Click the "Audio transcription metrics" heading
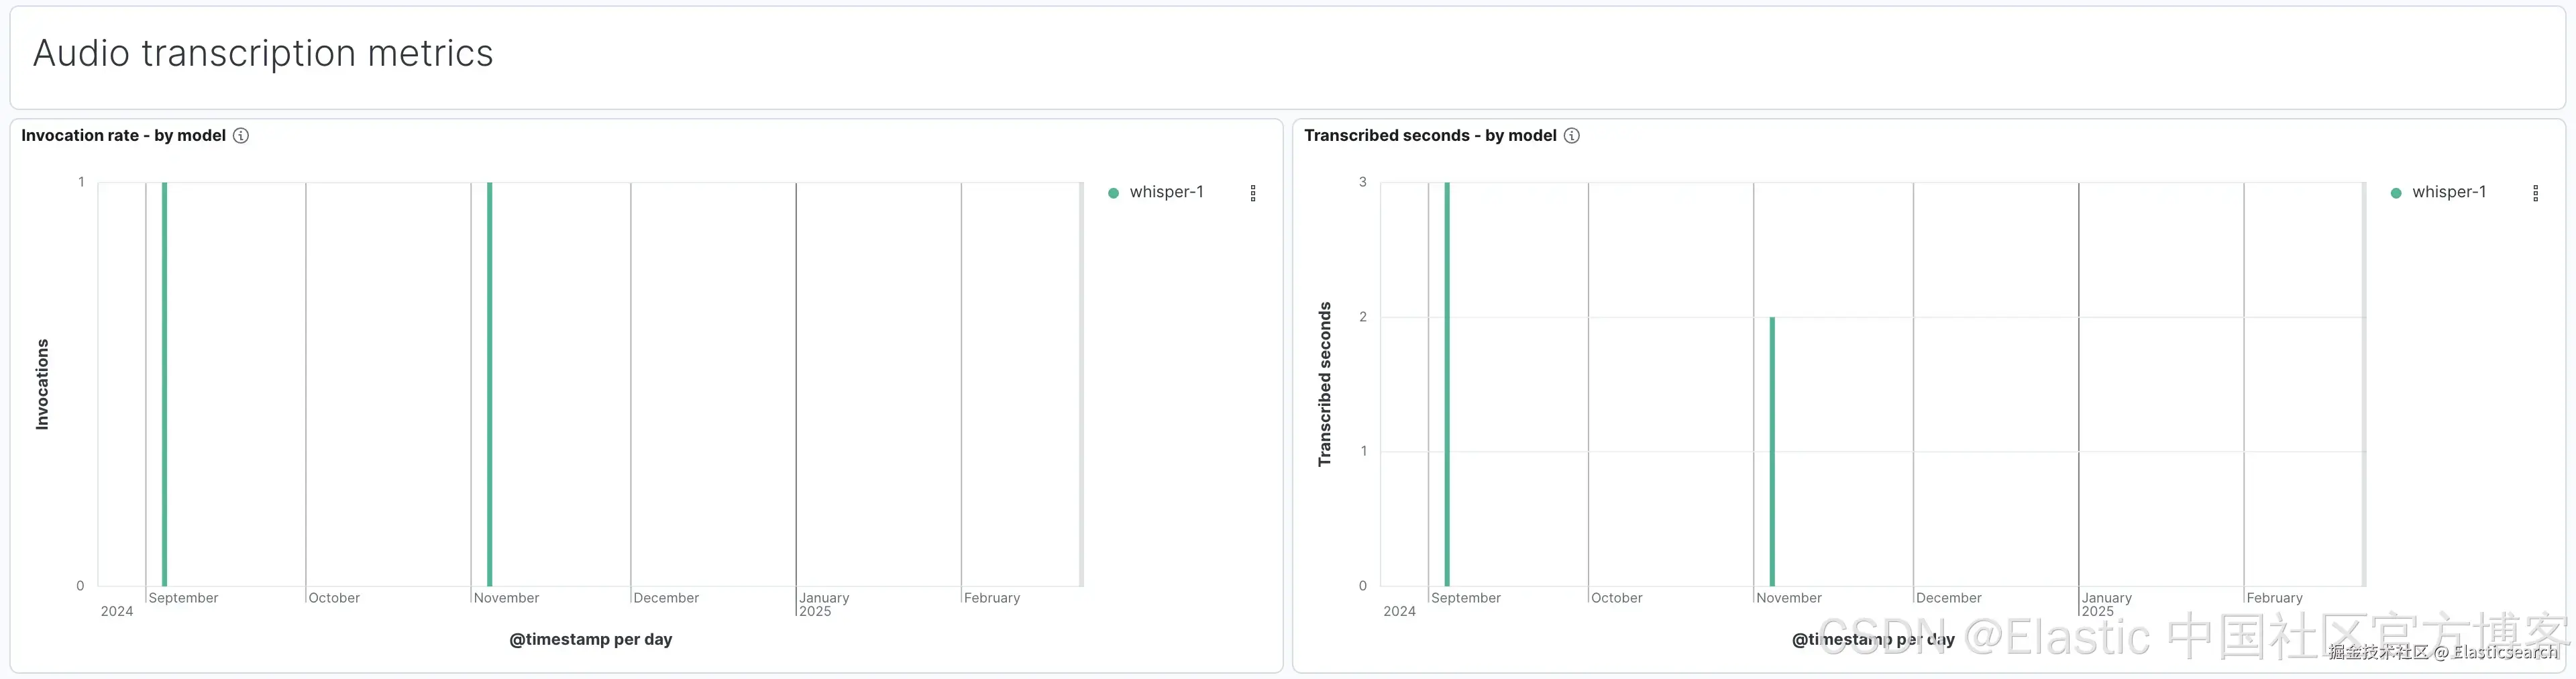 [x=263, y=53]
